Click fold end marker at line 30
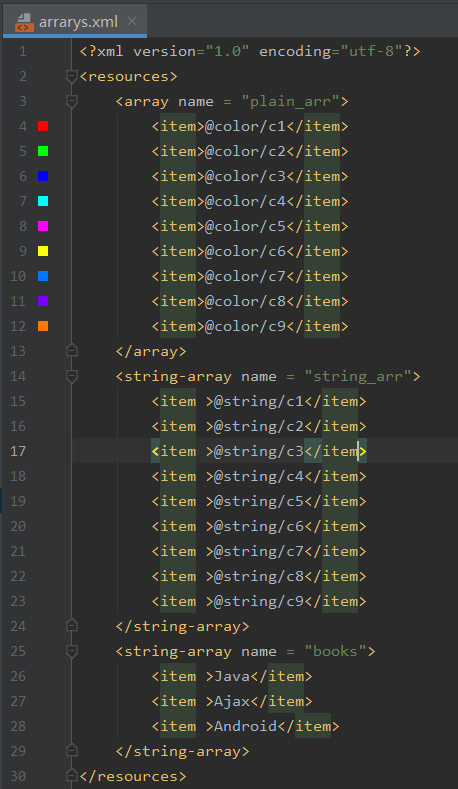 [x=72, y=776]
